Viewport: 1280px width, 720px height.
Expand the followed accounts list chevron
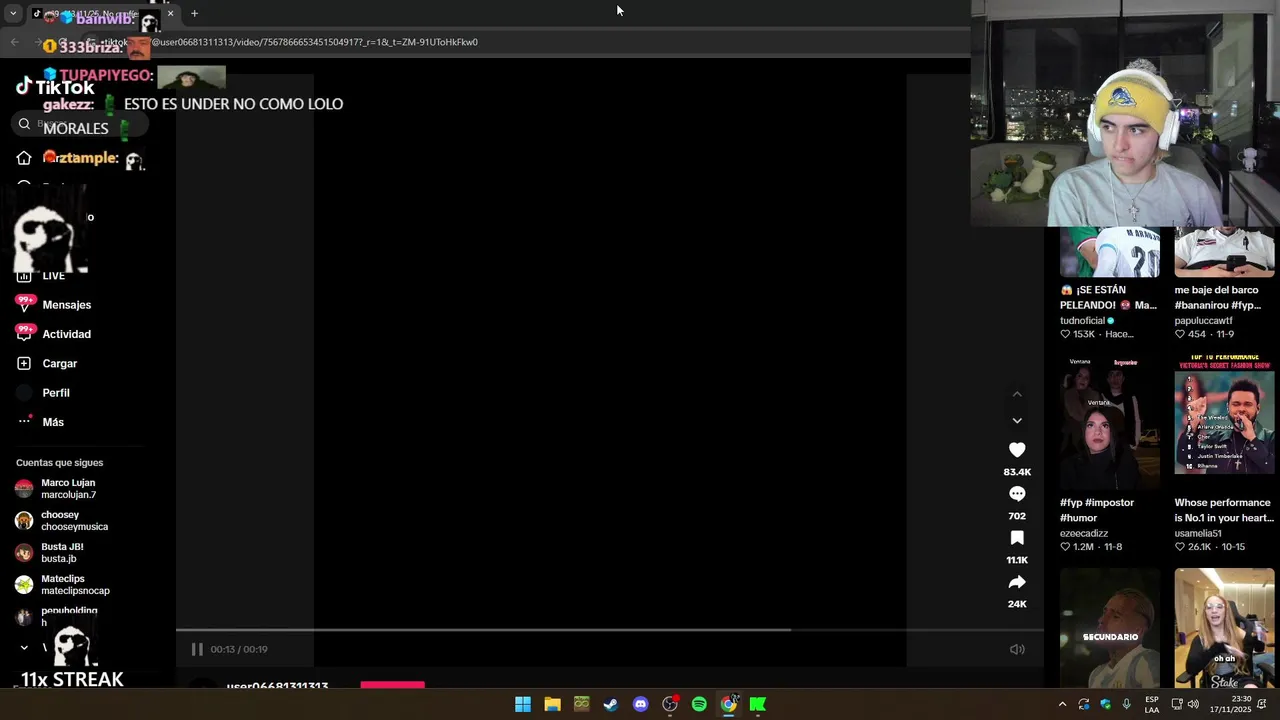24,648
